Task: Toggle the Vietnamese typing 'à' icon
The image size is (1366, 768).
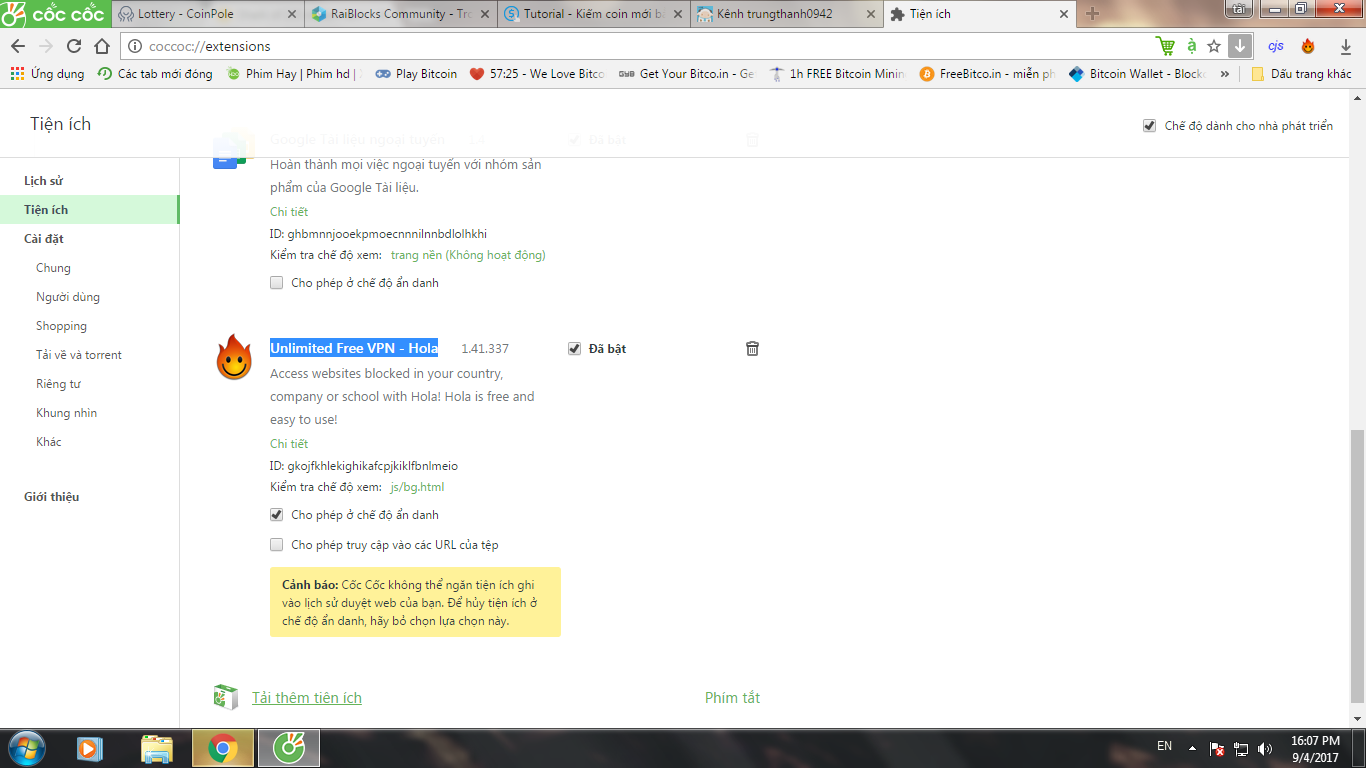Action: pyautogui.click(x=1192, y=46)
